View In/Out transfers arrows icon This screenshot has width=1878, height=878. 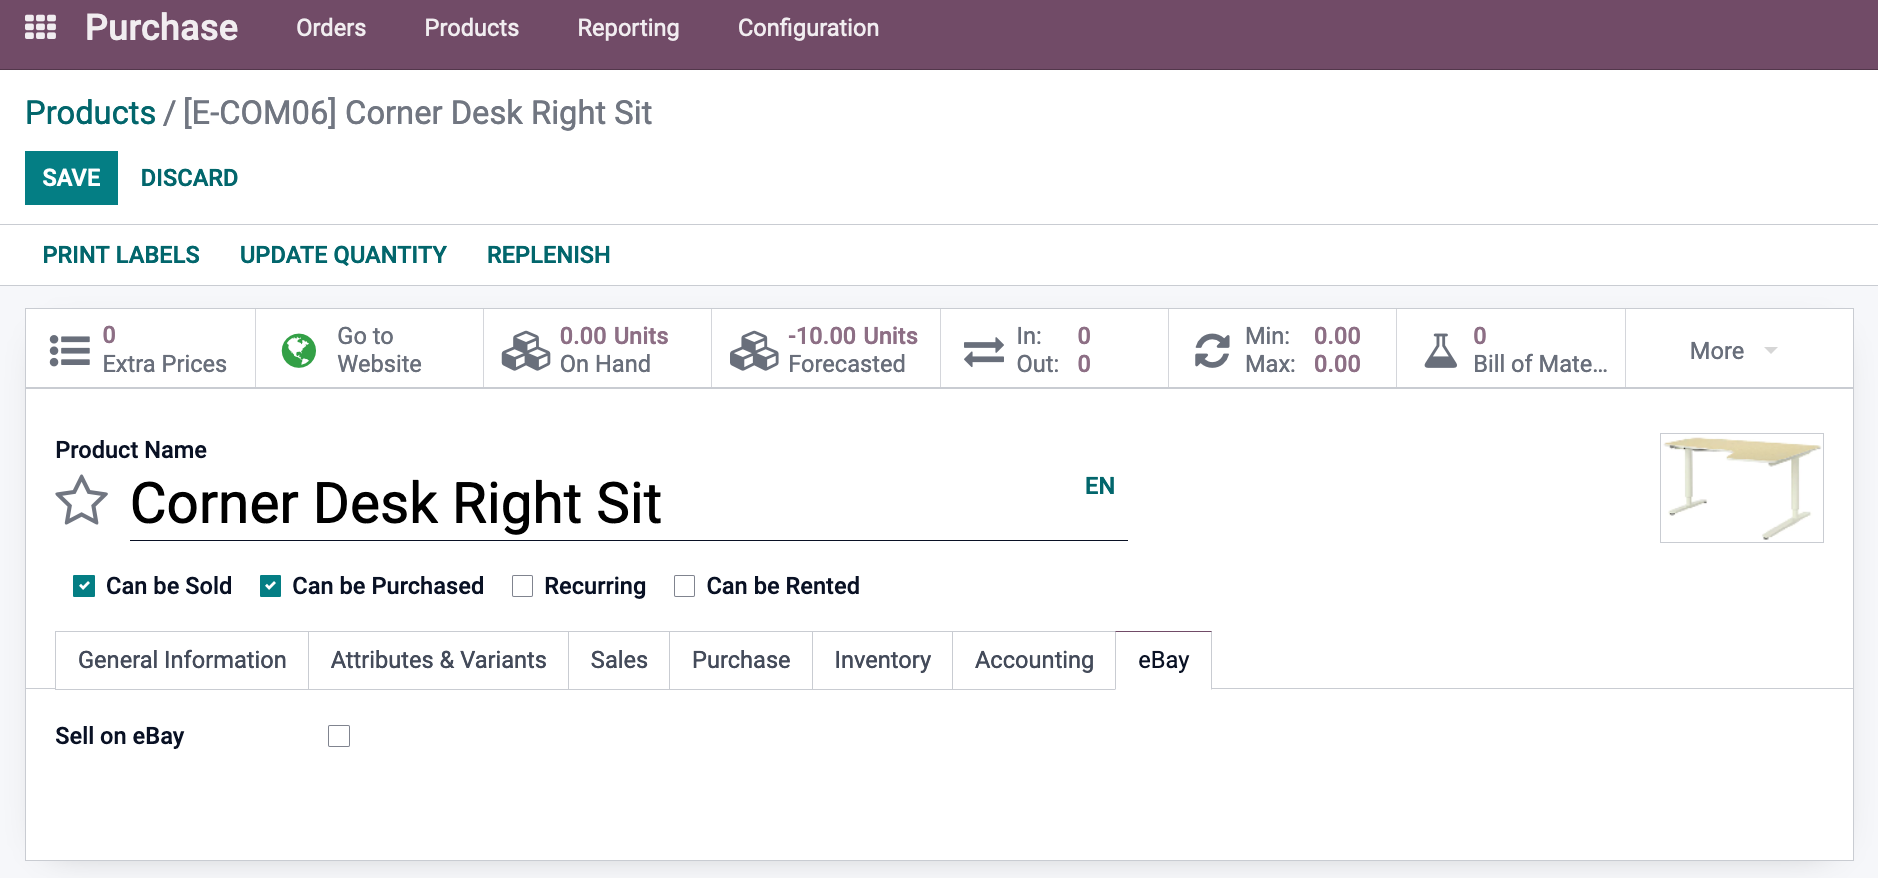point(984,351)
